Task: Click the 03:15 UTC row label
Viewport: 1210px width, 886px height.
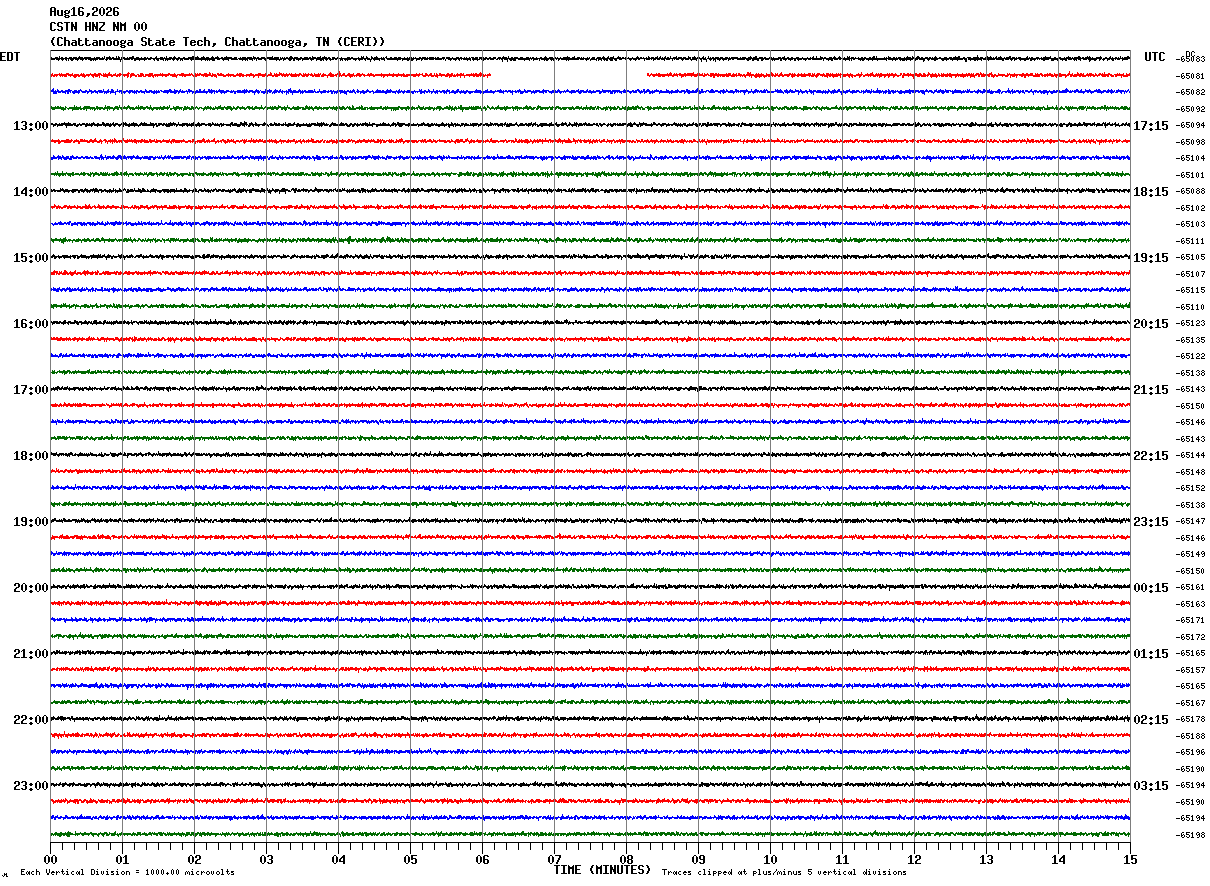Action: point(1150,786)
